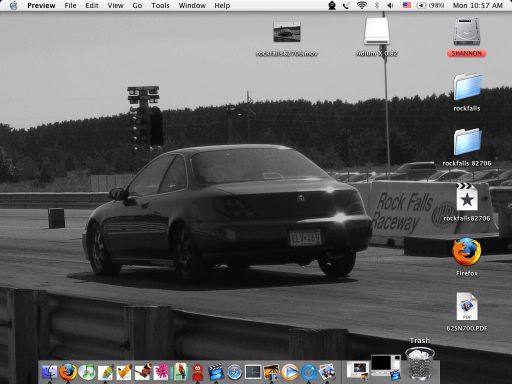Open battery status menu showing 98%
512x384 pixels.
click(431, 5)
